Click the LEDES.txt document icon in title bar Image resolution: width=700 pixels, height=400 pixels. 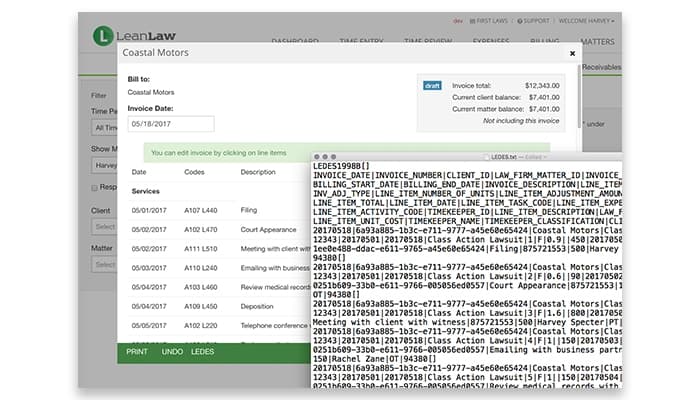tap(488, 158)
